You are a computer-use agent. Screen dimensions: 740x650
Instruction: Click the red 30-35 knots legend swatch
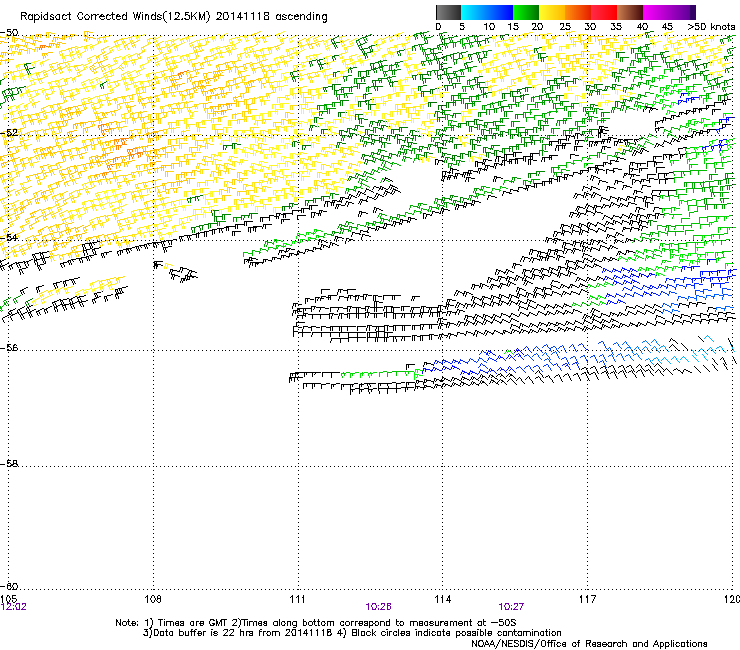(x=604, y=12)
